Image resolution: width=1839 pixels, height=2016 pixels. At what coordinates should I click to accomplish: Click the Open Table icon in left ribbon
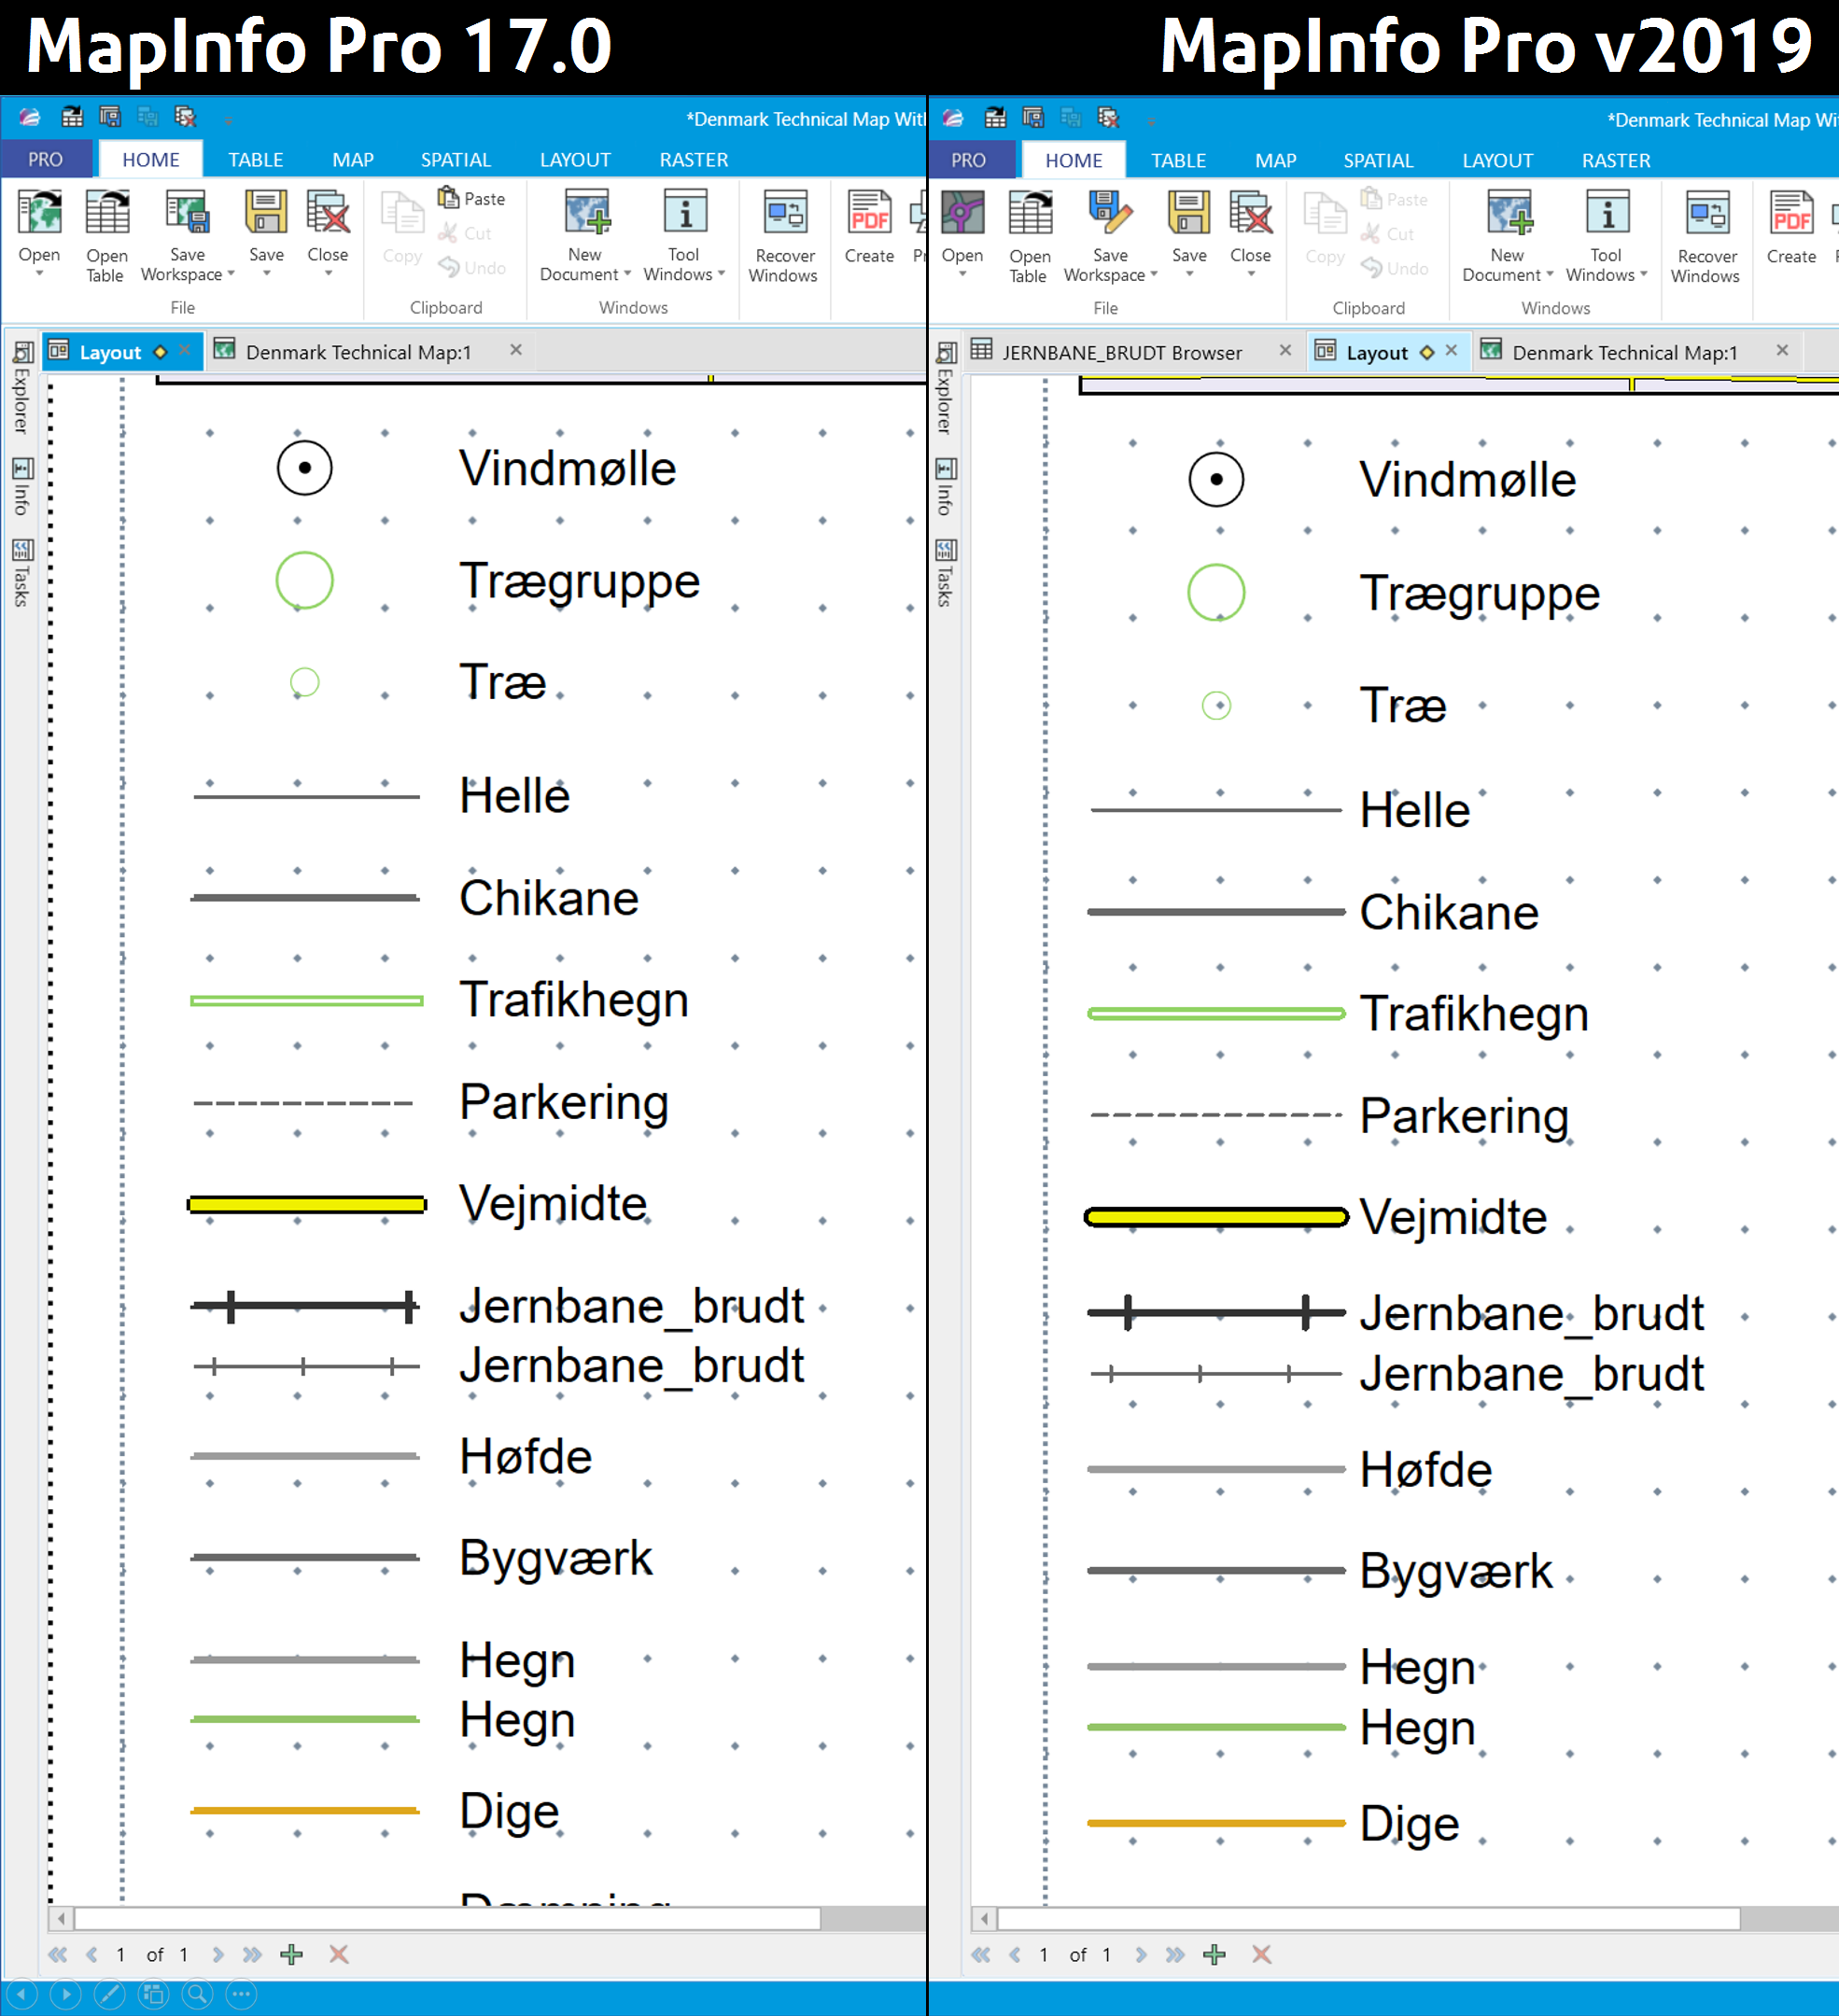click(106, 214)
